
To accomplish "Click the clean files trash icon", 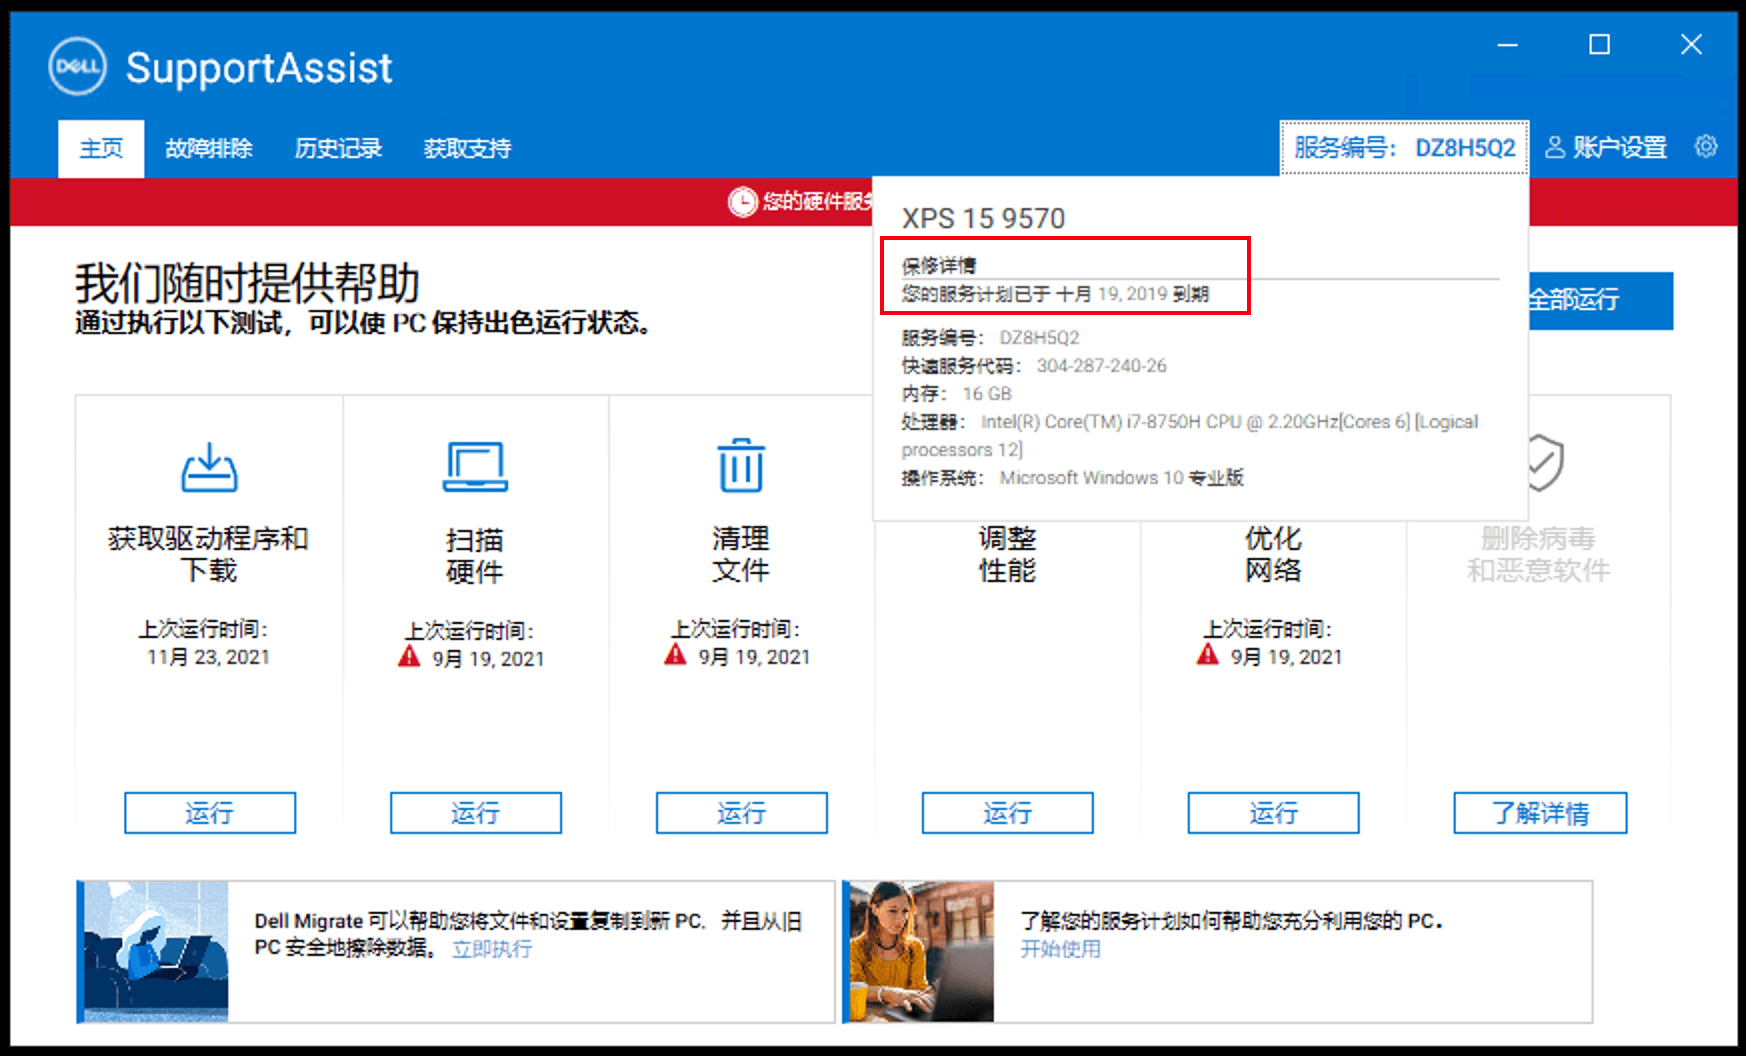I will click(x=741, y=465).
